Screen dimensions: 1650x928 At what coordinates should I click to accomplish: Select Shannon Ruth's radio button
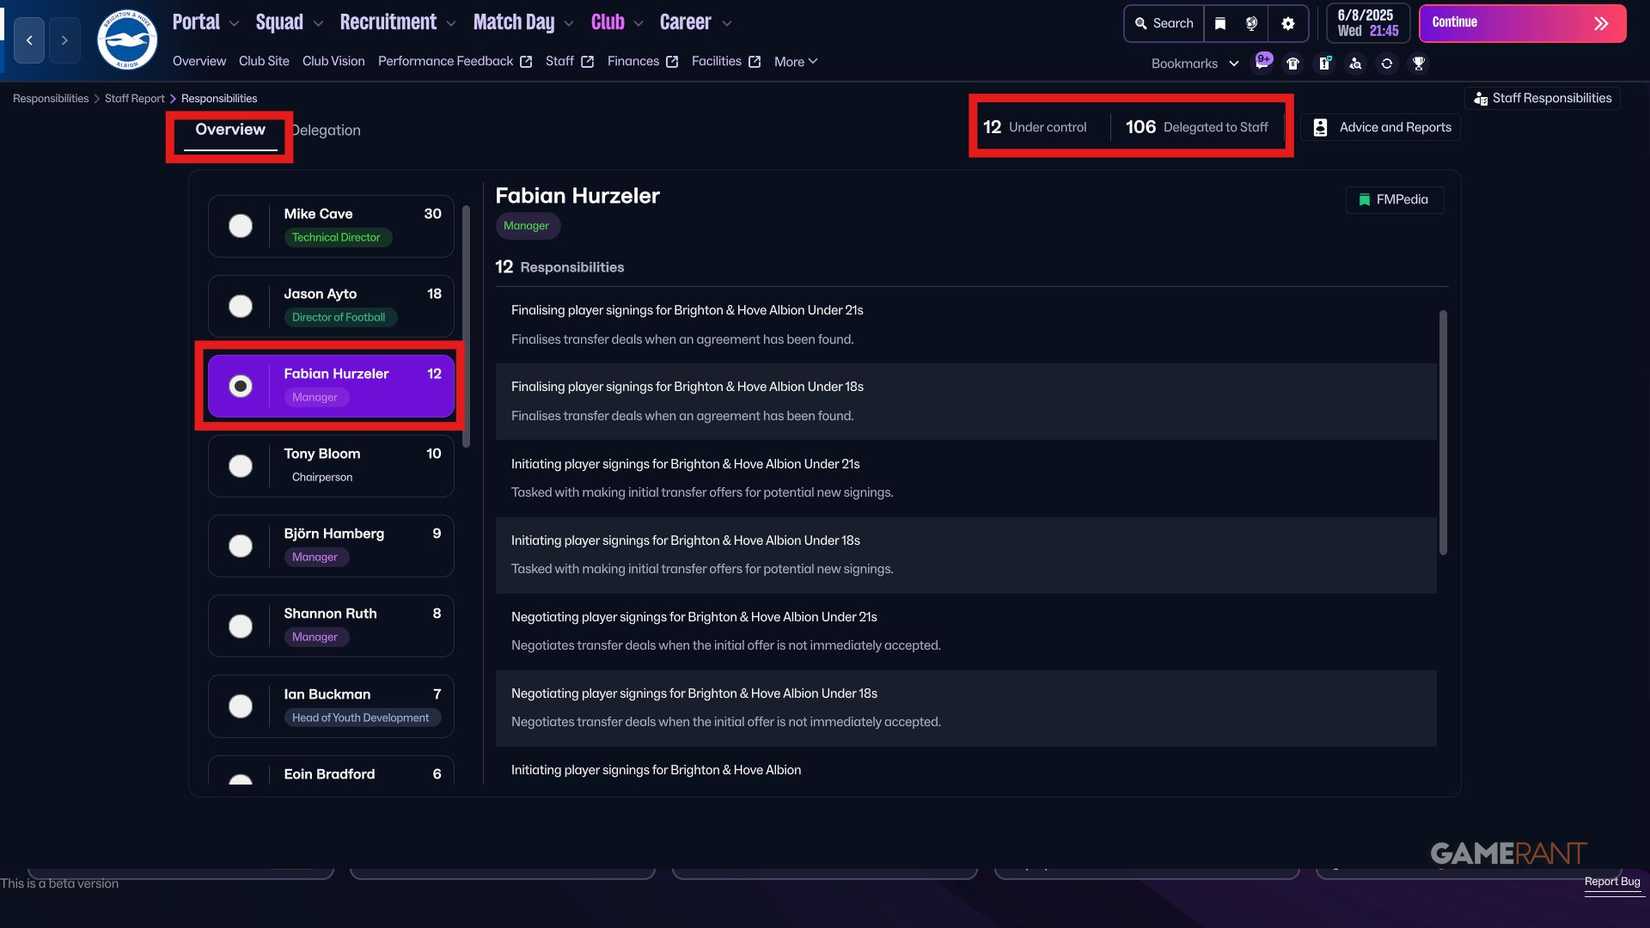point(240,625)
